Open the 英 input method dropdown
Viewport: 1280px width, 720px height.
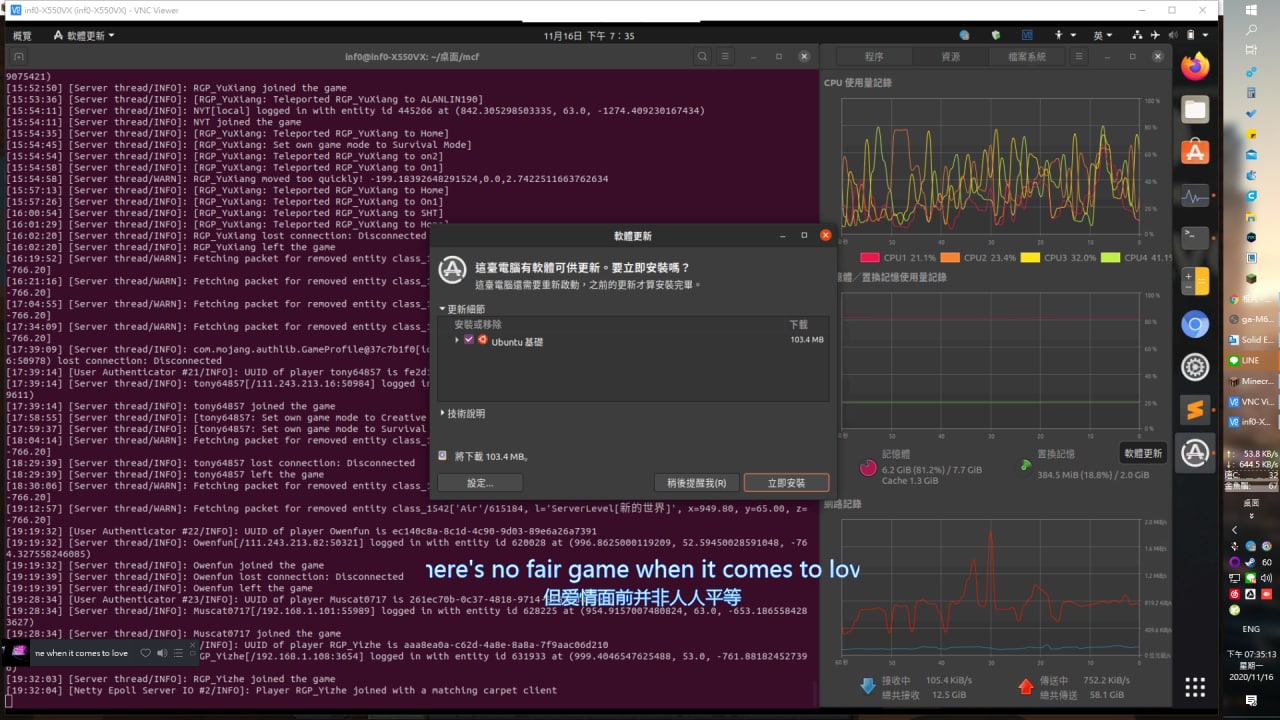(1102, 35)
